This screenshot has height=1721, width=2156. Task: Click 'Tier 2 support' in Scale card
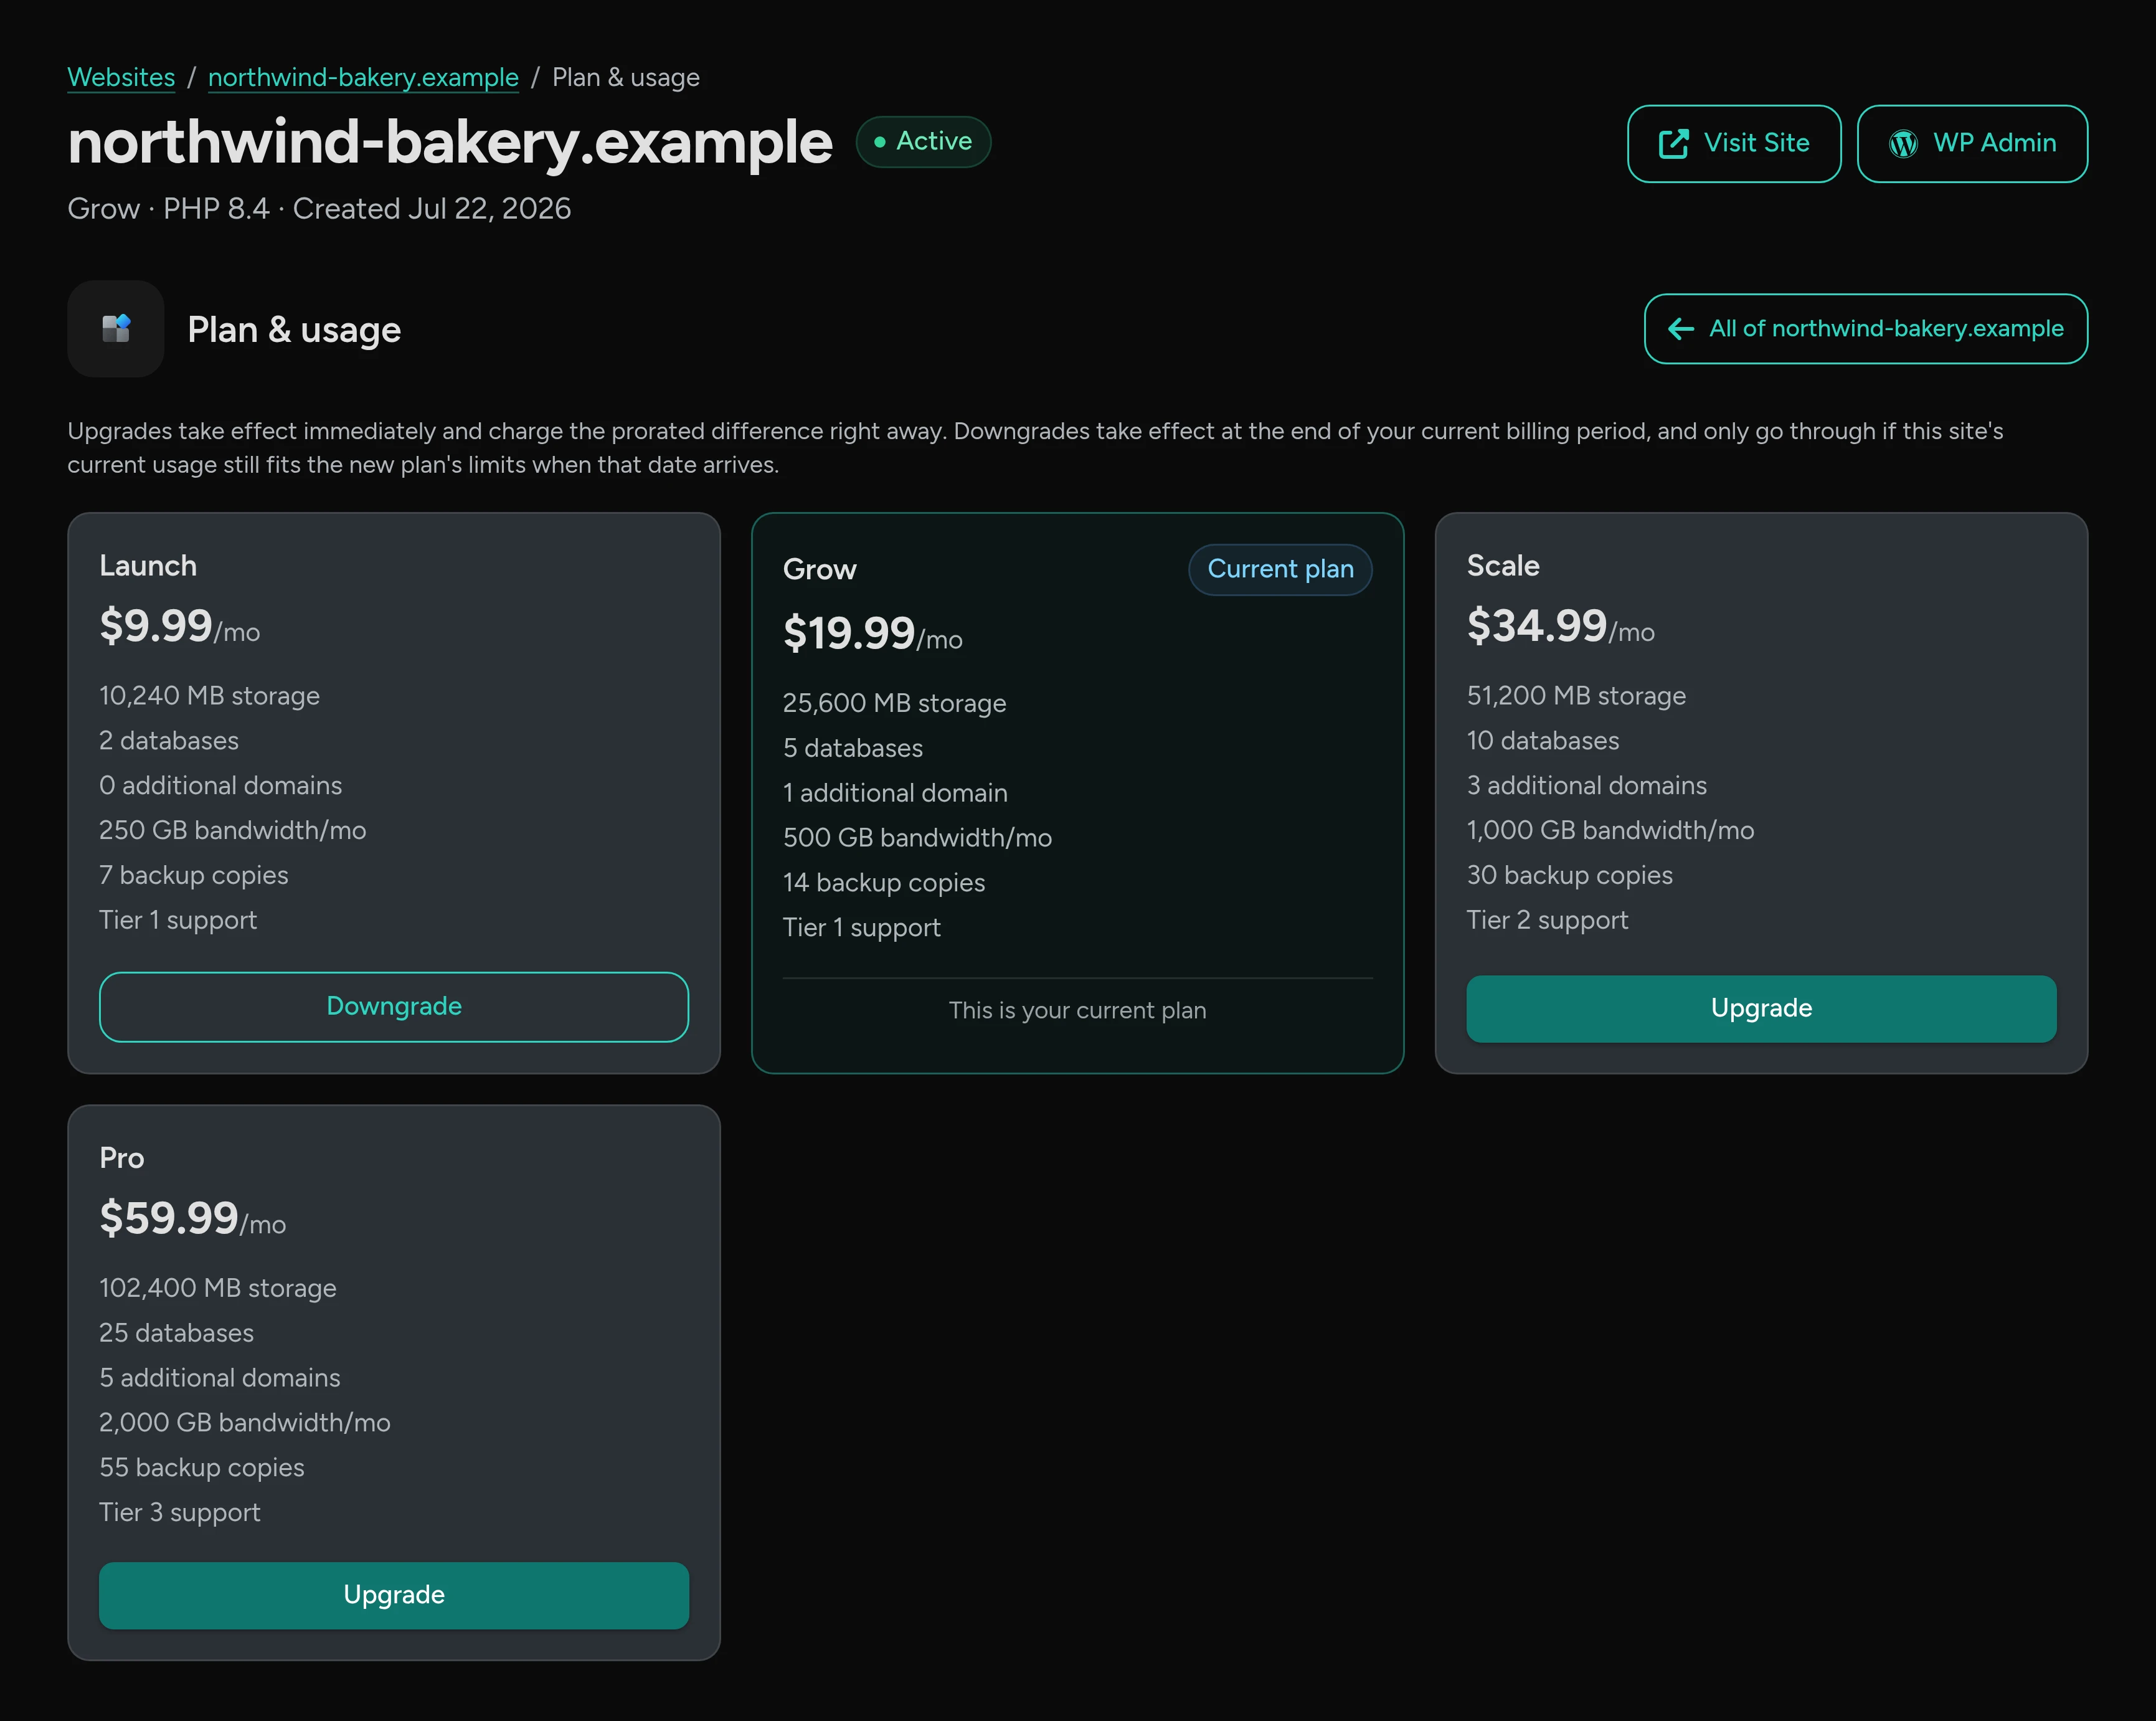[x=1547, y=920]
